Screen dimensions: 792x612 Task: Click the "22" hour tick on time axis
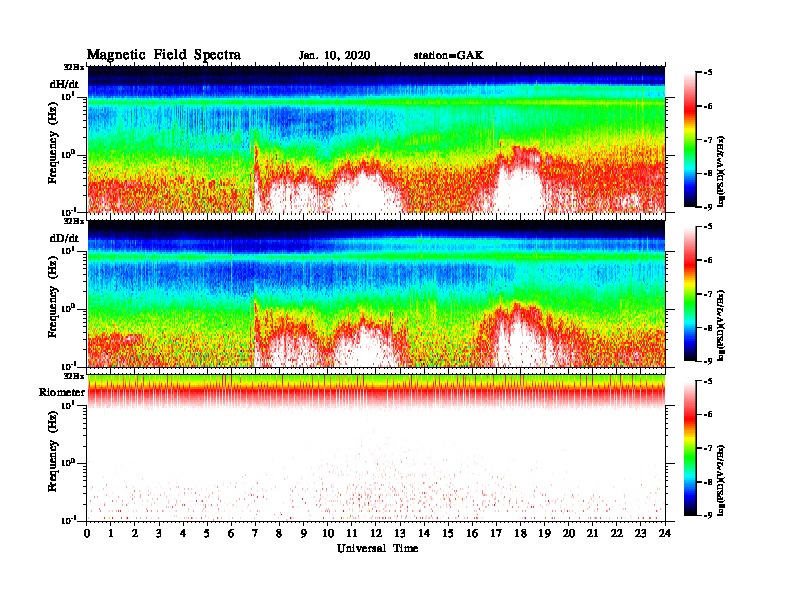617,534
